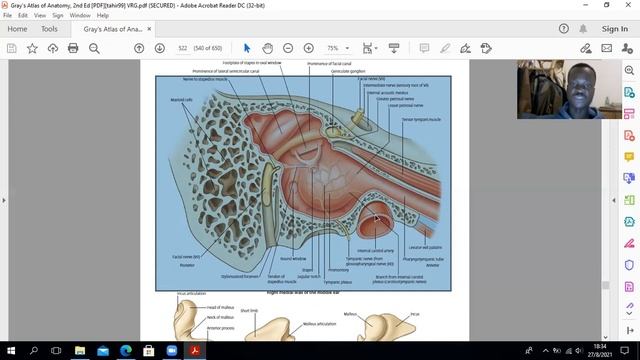This screenshot has height=360, width=640.
Task: Click the stamp tool icon
Action: tap(486, 48)
